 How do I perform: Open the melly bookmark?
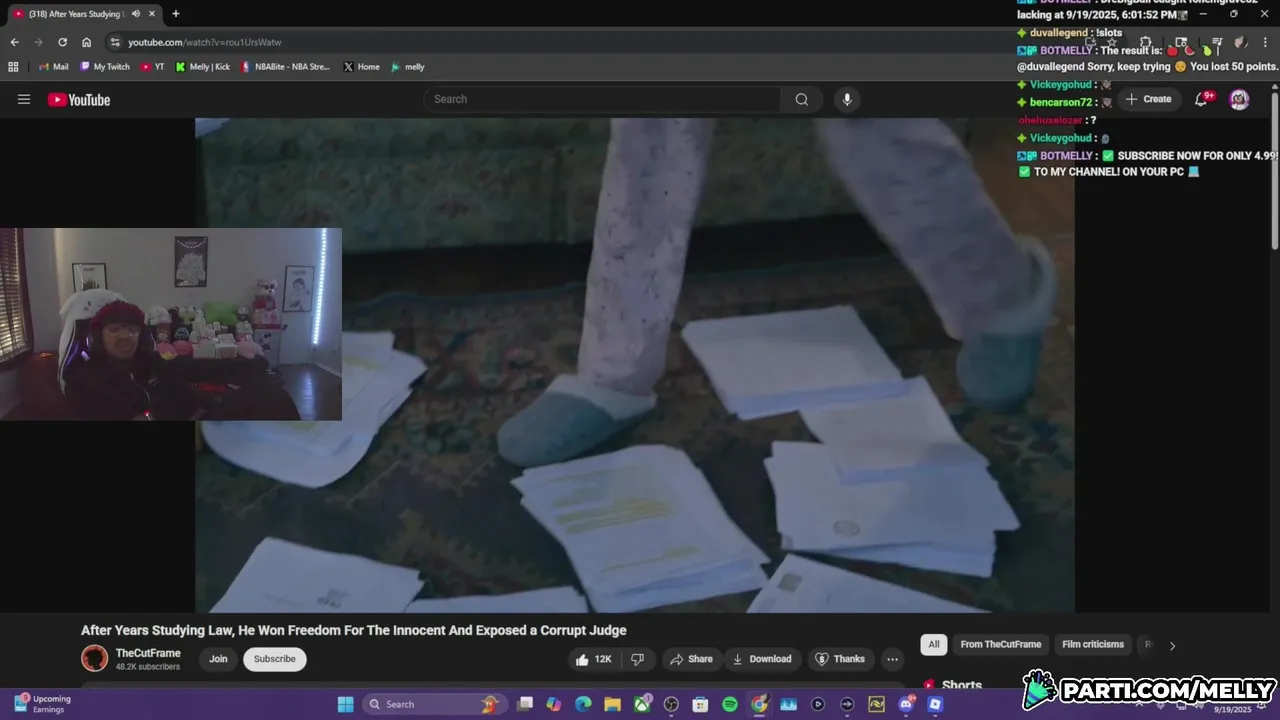[408, 67]
